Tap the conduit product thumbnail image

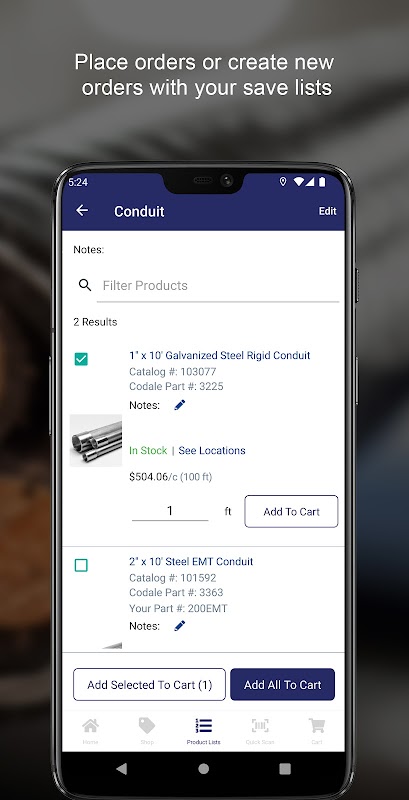96,440
